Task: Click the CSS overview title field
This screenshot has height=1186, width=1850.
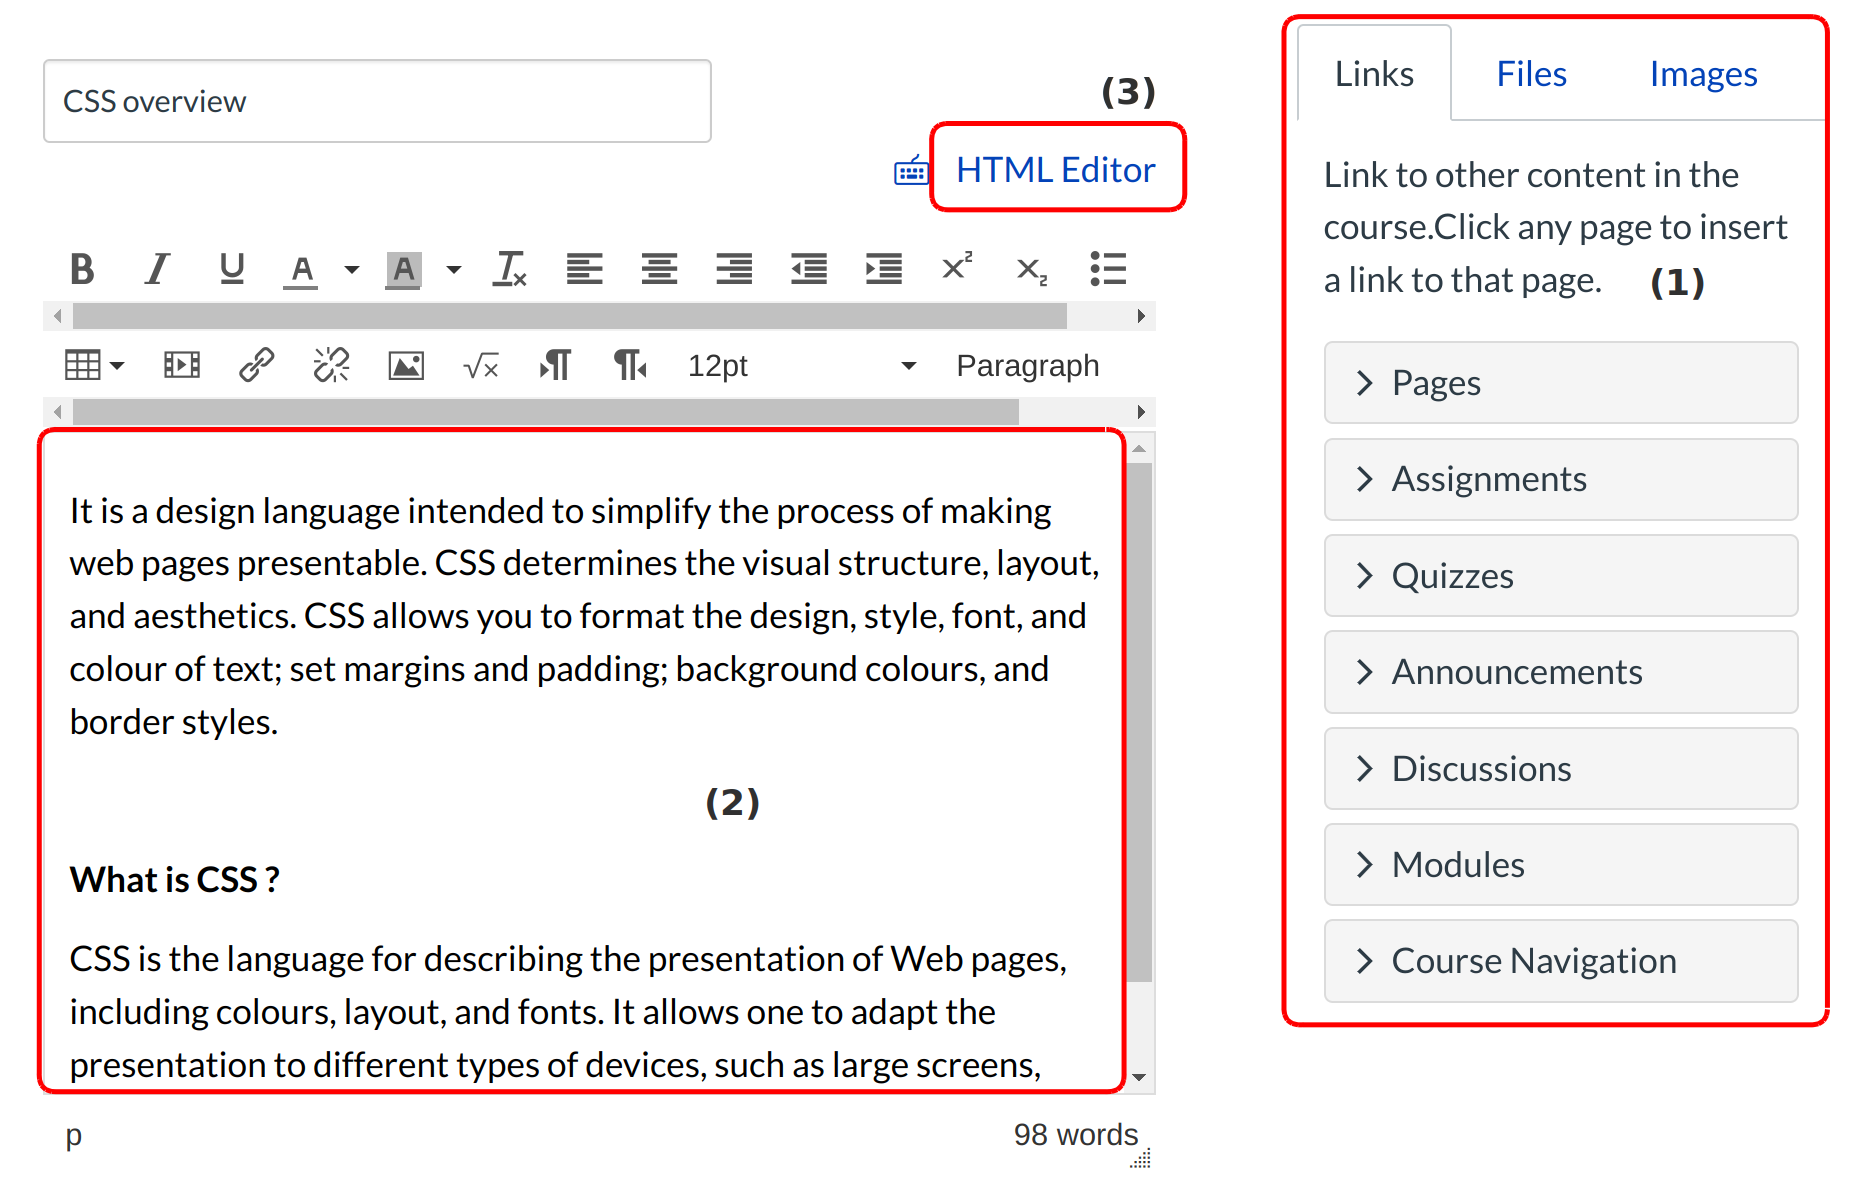Action: (x=377, y=101)
